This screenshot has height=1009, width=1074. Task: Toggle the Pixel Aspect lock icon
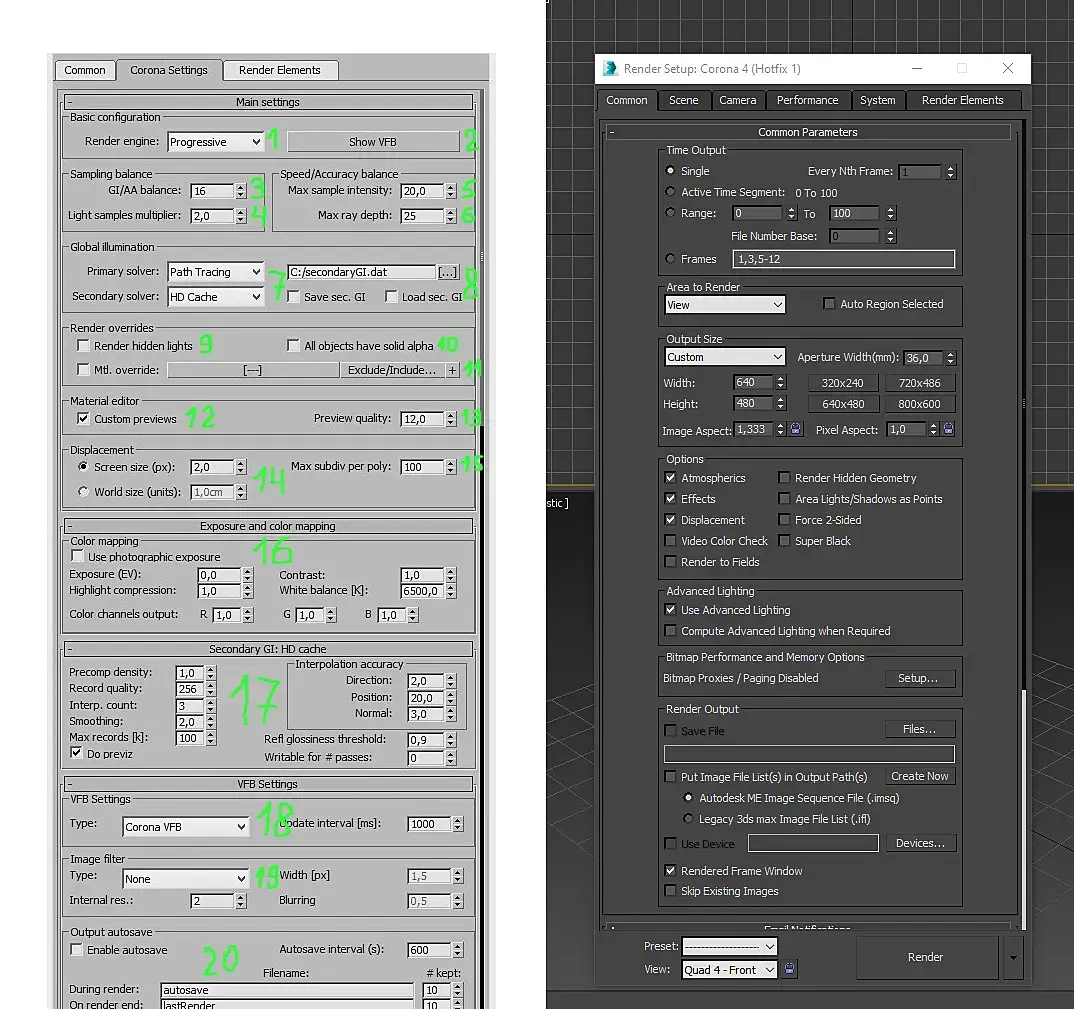point(948,429)
